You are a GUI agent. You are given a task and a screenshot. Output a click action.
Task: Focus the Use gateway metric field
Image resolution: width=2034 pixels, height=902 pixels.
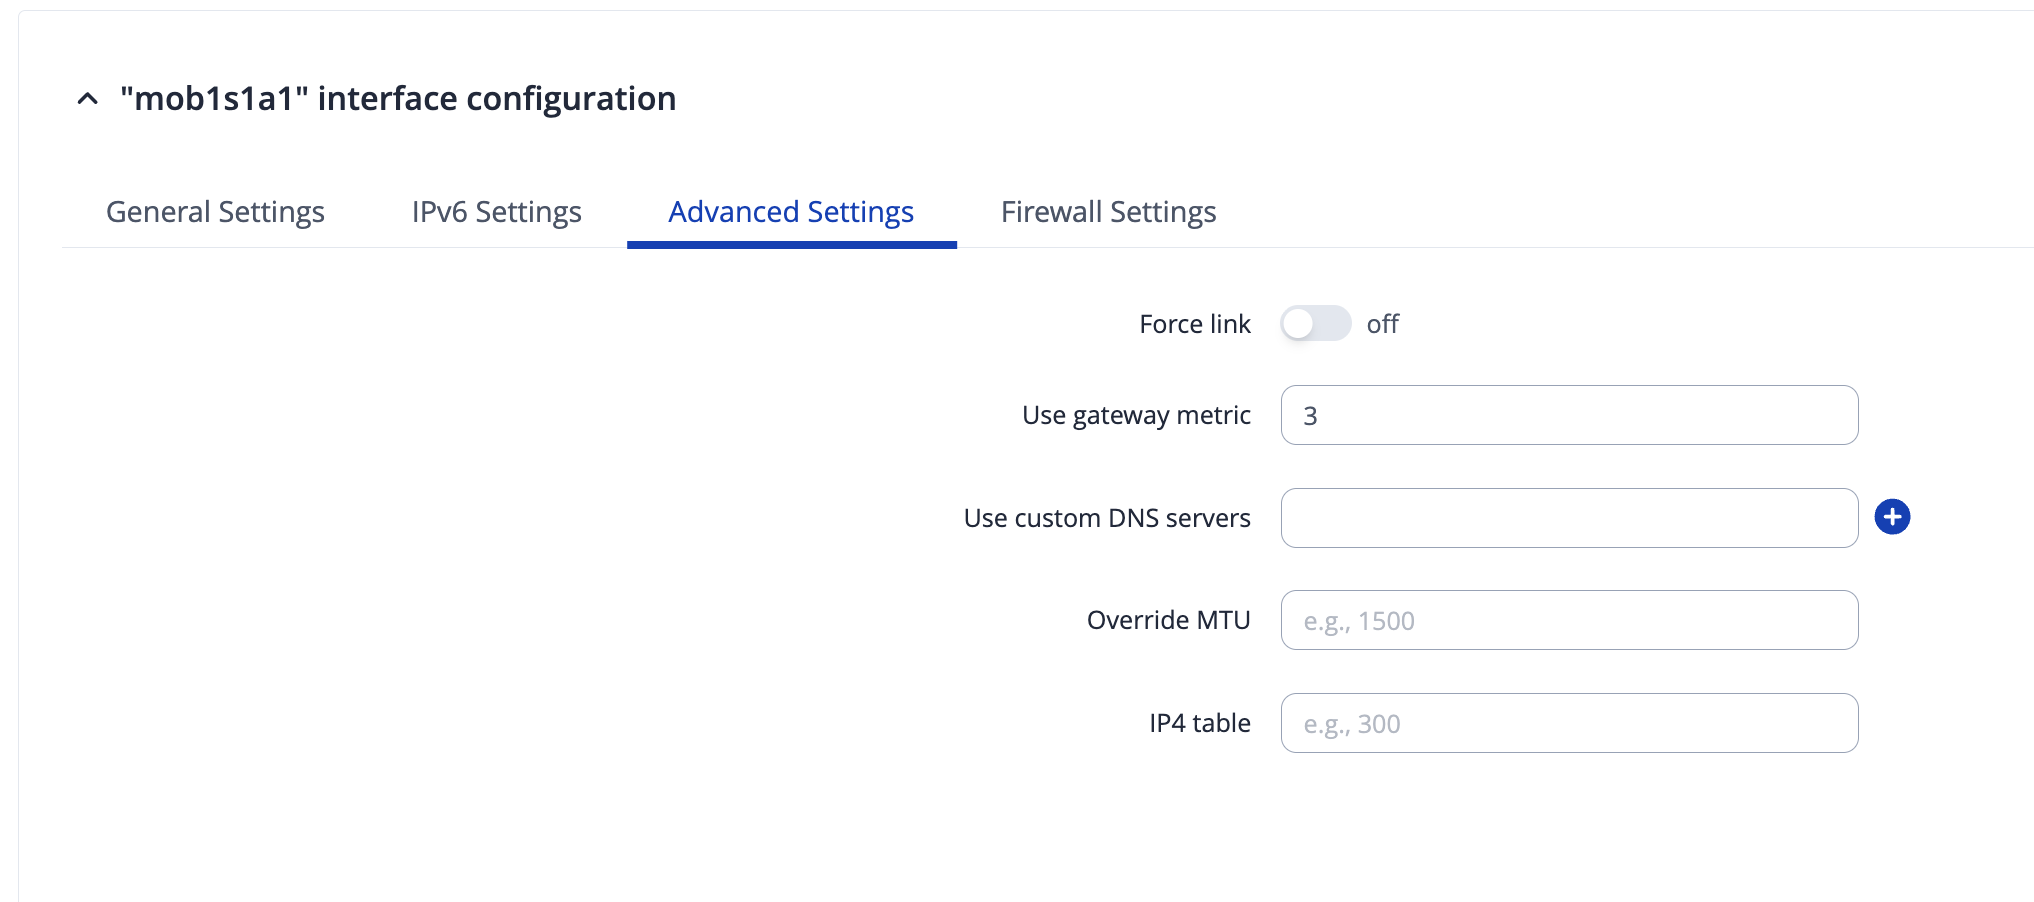(1569, 415)
